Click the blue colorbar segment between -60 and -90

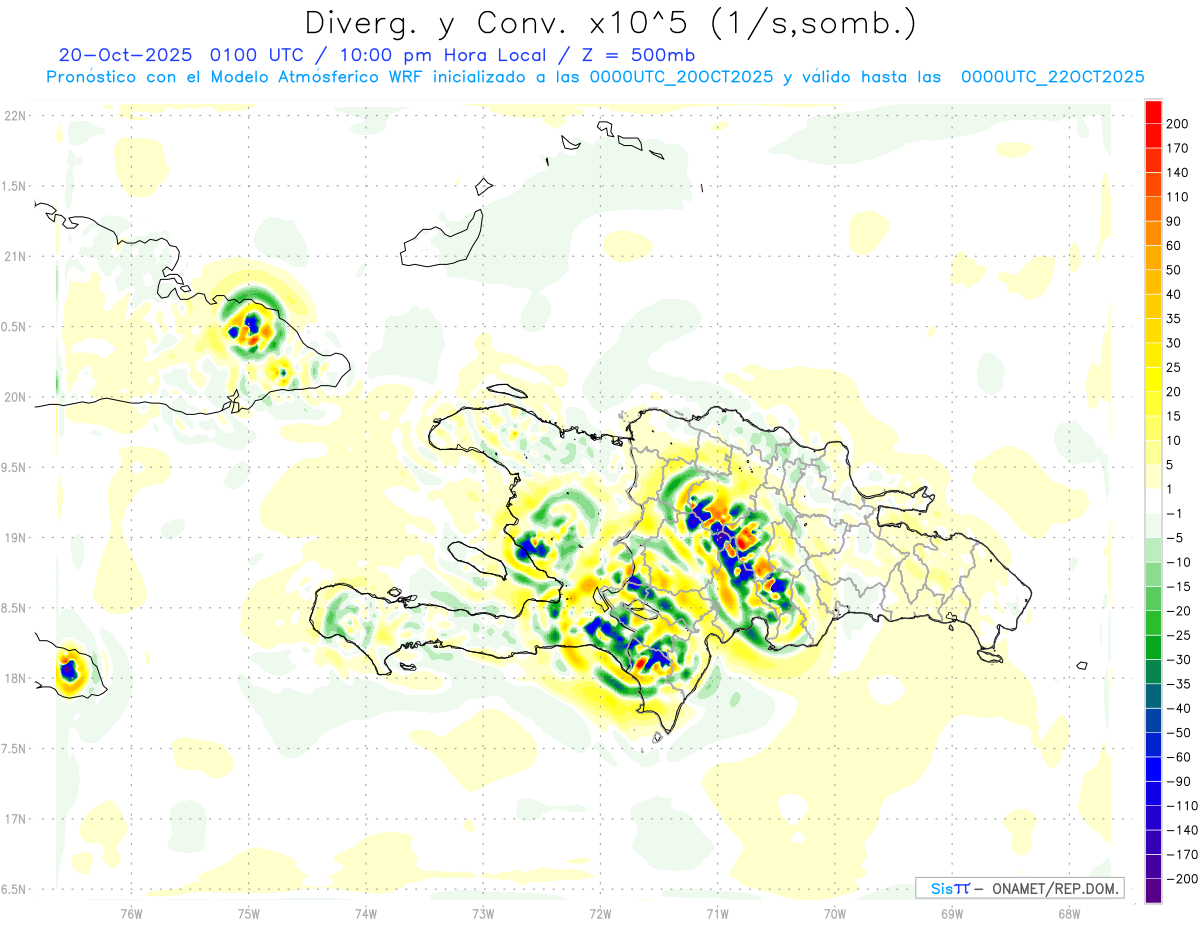1153,768
